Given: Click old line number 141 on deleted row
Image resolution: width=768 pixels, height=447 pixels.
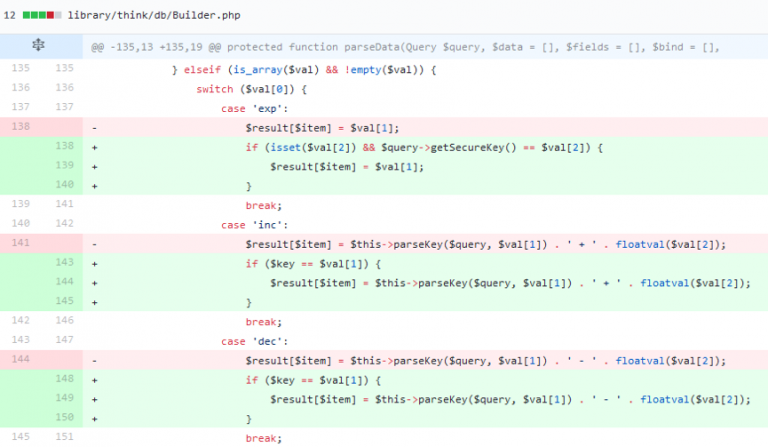Looking at the screenshot, I should coord(21,243).
